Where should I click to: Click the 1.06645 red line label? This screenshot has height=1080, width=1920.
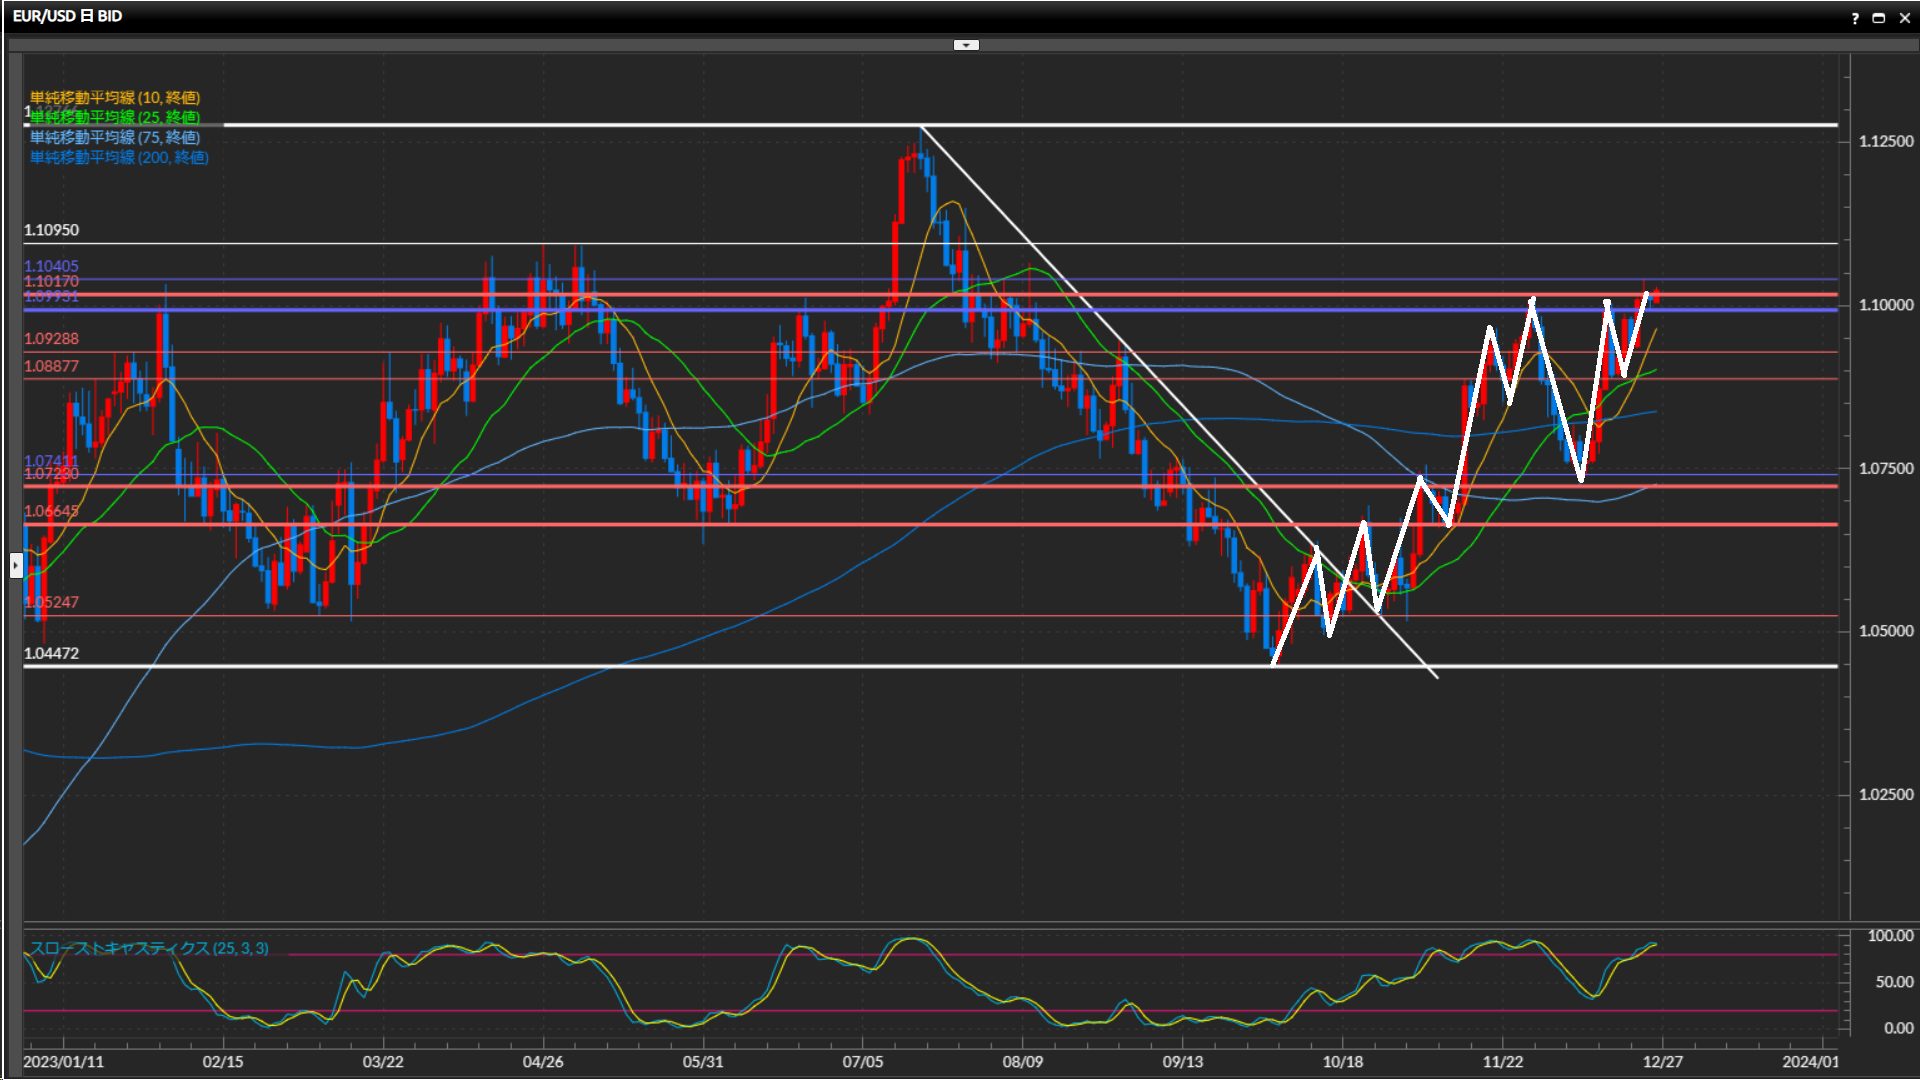coord(51,511)
